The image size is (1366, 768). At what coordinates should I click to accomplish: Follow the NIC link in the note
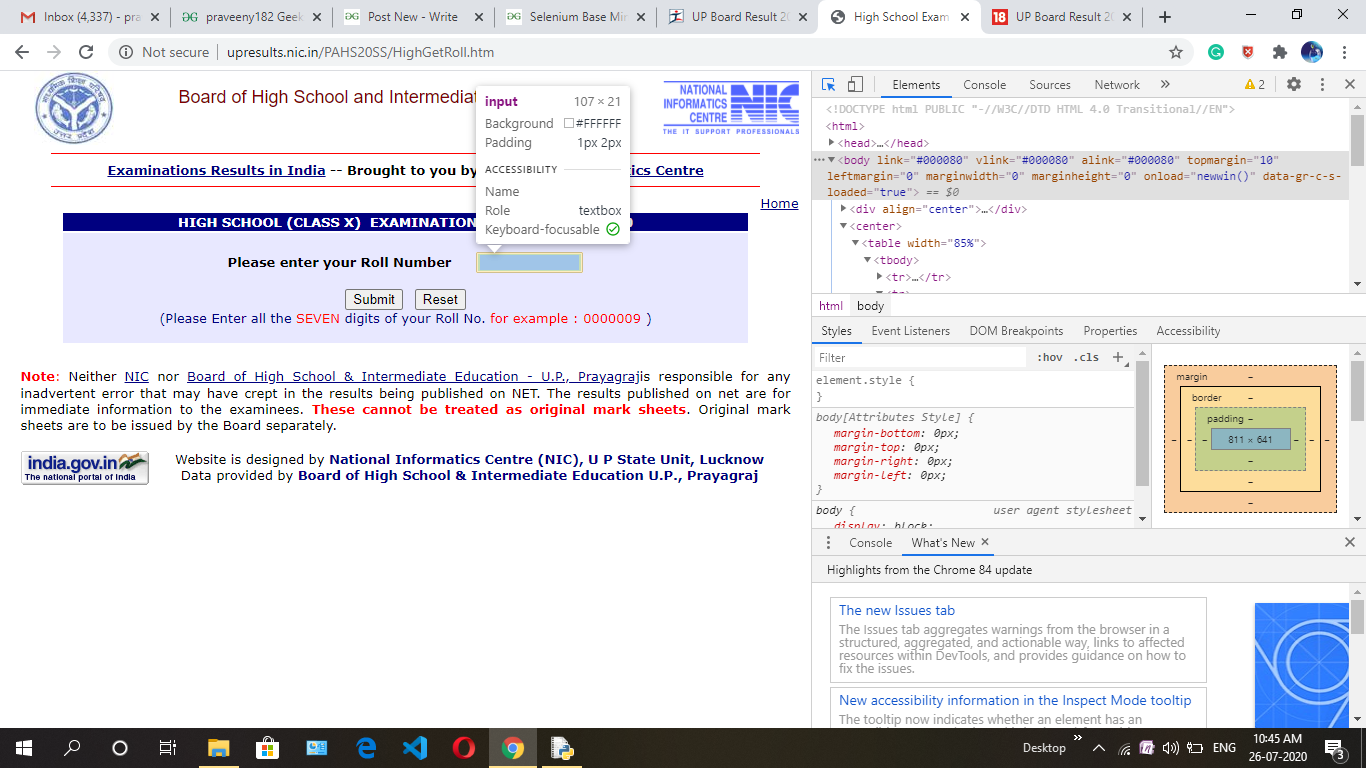click(x=136, y=377)
